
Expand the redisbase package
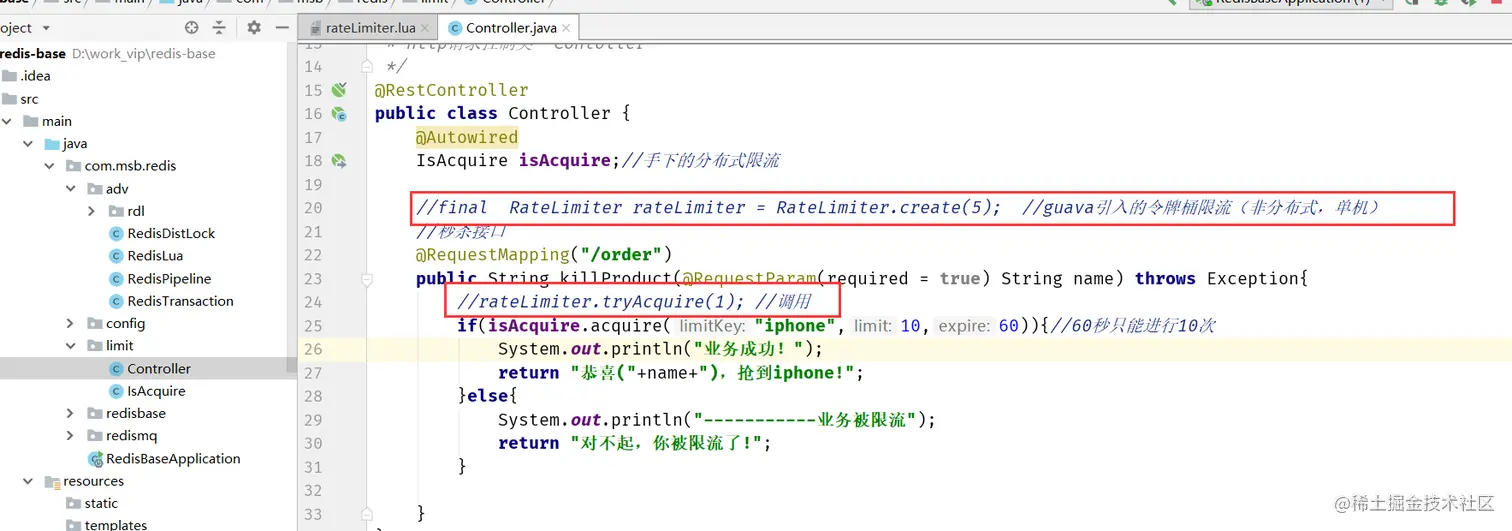pos(70,413)
